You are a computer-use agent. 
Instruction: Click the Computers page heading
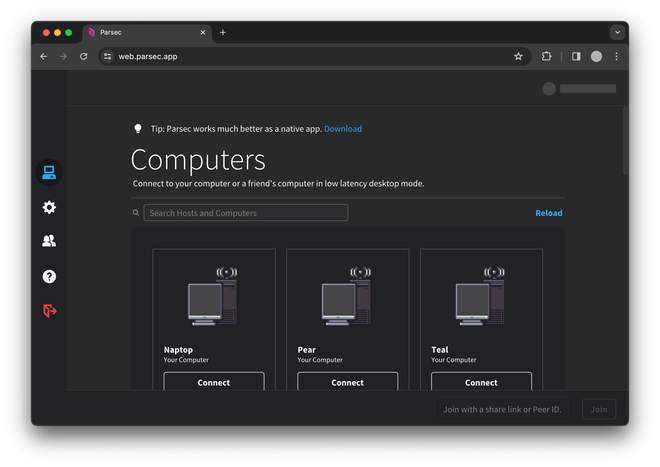click(198, 160)
